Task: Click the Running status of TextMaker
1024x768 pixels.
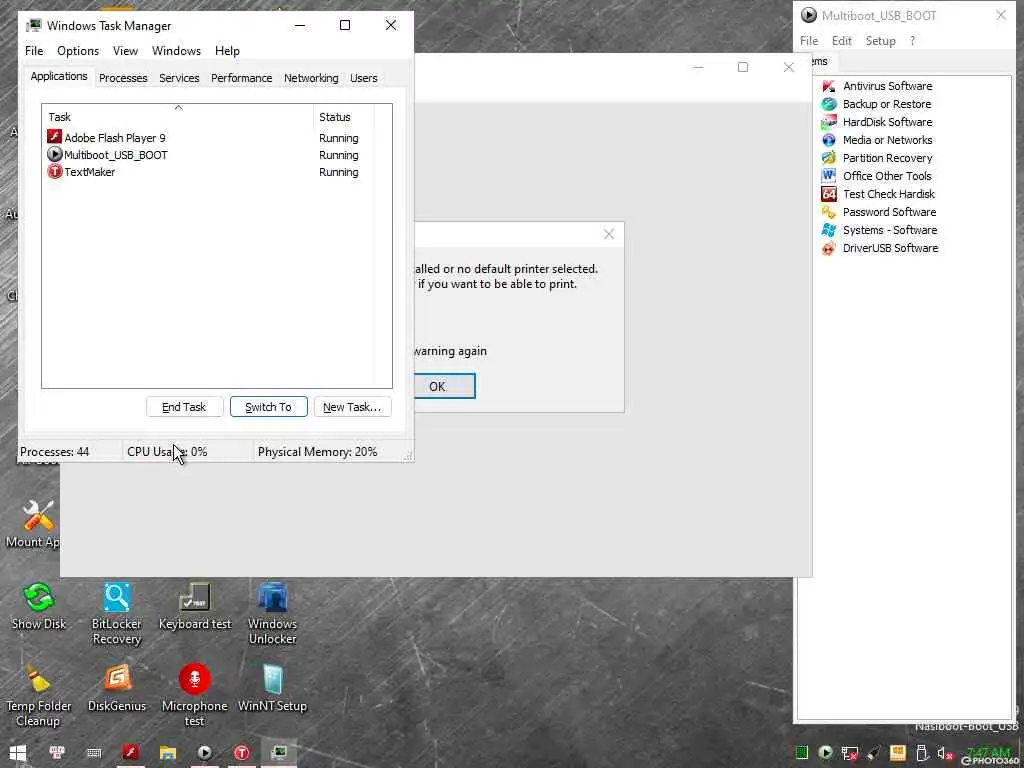Action: click(338, 172)
